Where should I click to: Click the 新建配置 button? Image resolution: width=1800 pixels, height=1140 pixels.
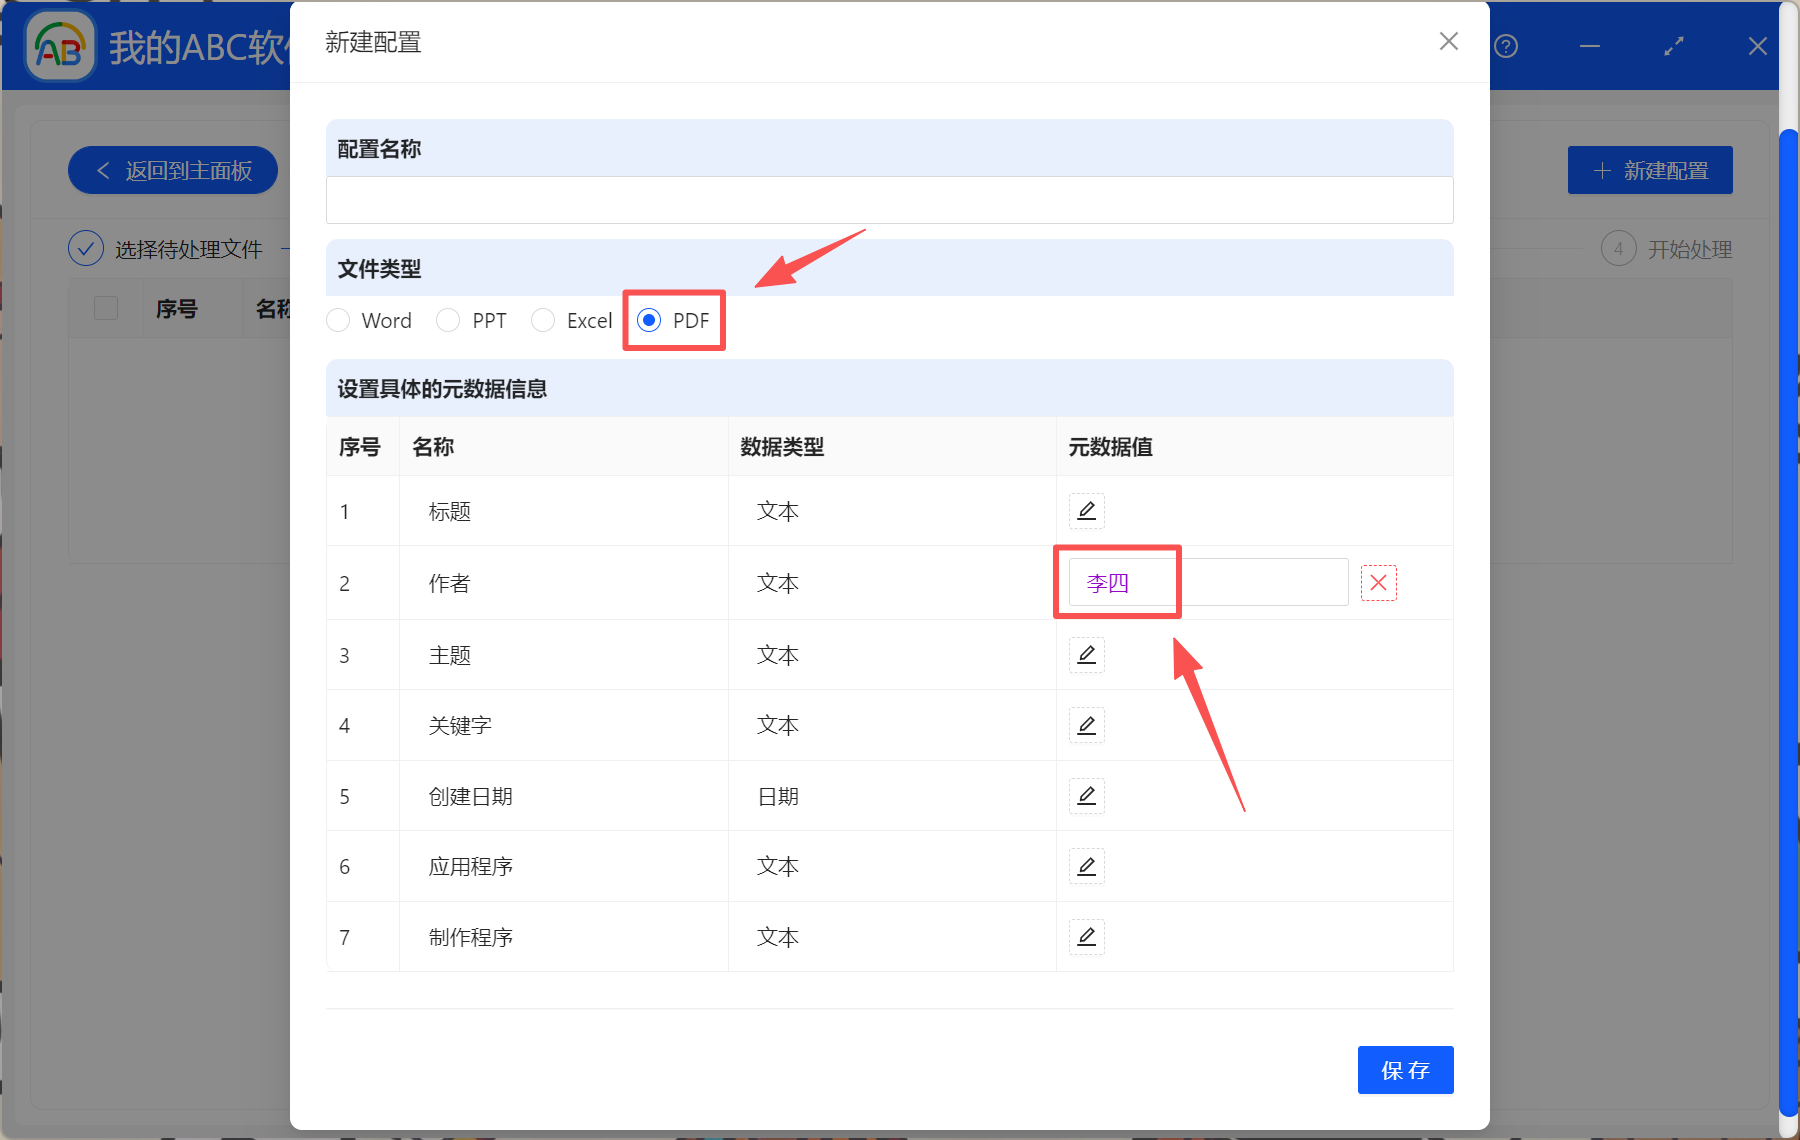coord(1649,170)
